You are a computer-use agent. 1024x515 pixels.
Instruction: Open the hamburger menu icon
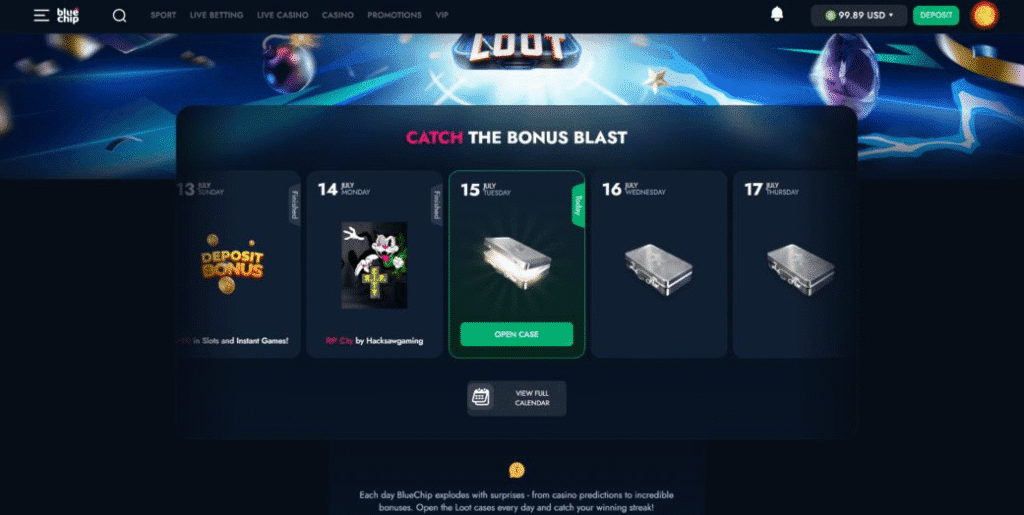tap(42, 16)
